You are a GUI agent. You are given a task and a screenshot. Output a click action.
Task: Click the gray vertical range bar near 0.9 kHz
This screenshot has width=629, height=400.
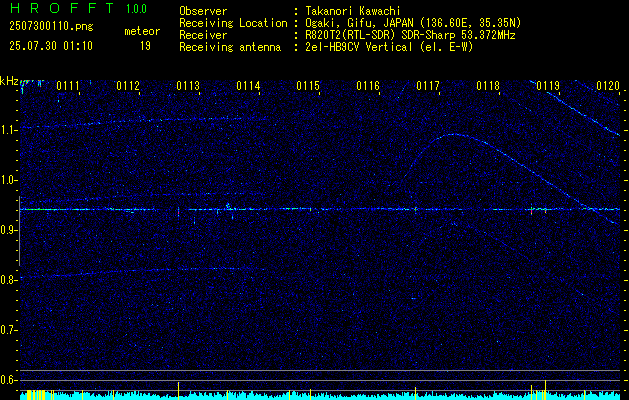coord(19,231)
